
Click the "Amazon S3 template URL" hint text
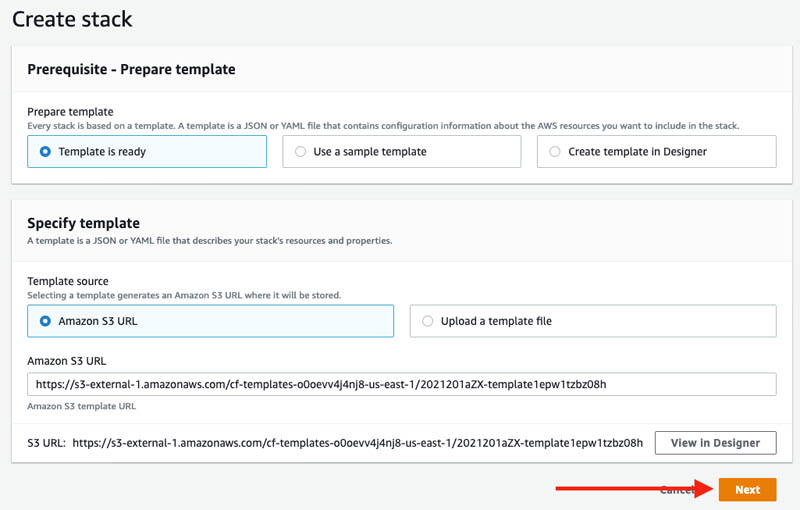(82, 406)
